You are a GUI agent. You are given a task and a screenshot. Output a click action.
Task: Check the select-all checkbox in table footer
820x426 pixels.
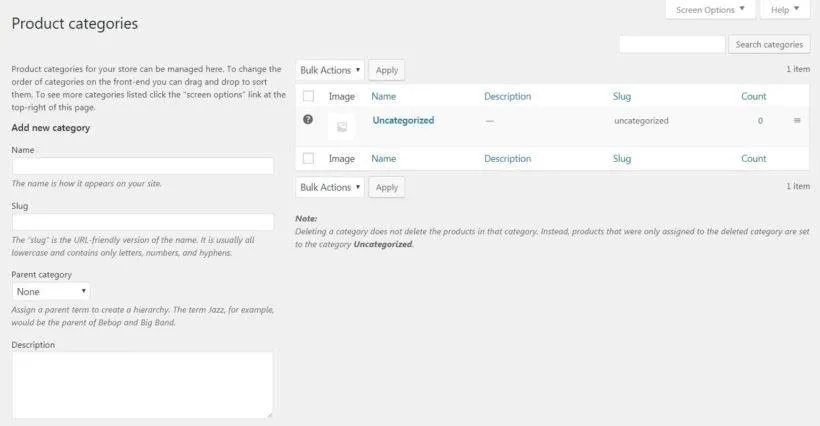[x=308, y=159]
